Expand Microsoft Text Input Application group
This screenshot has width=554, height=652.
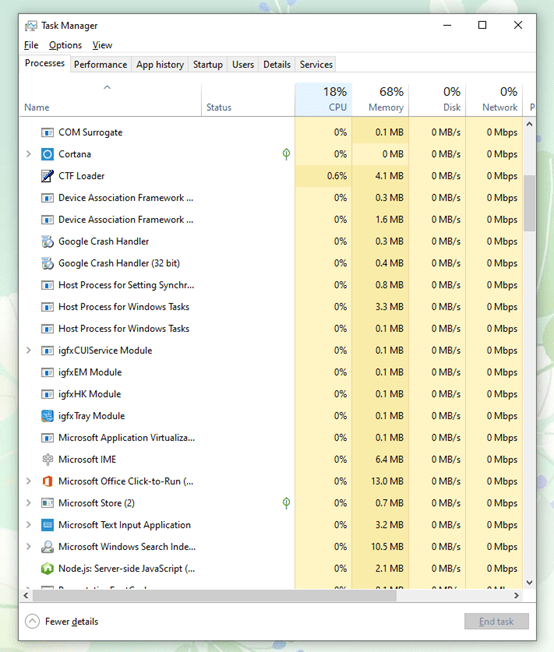pos(28,525)
